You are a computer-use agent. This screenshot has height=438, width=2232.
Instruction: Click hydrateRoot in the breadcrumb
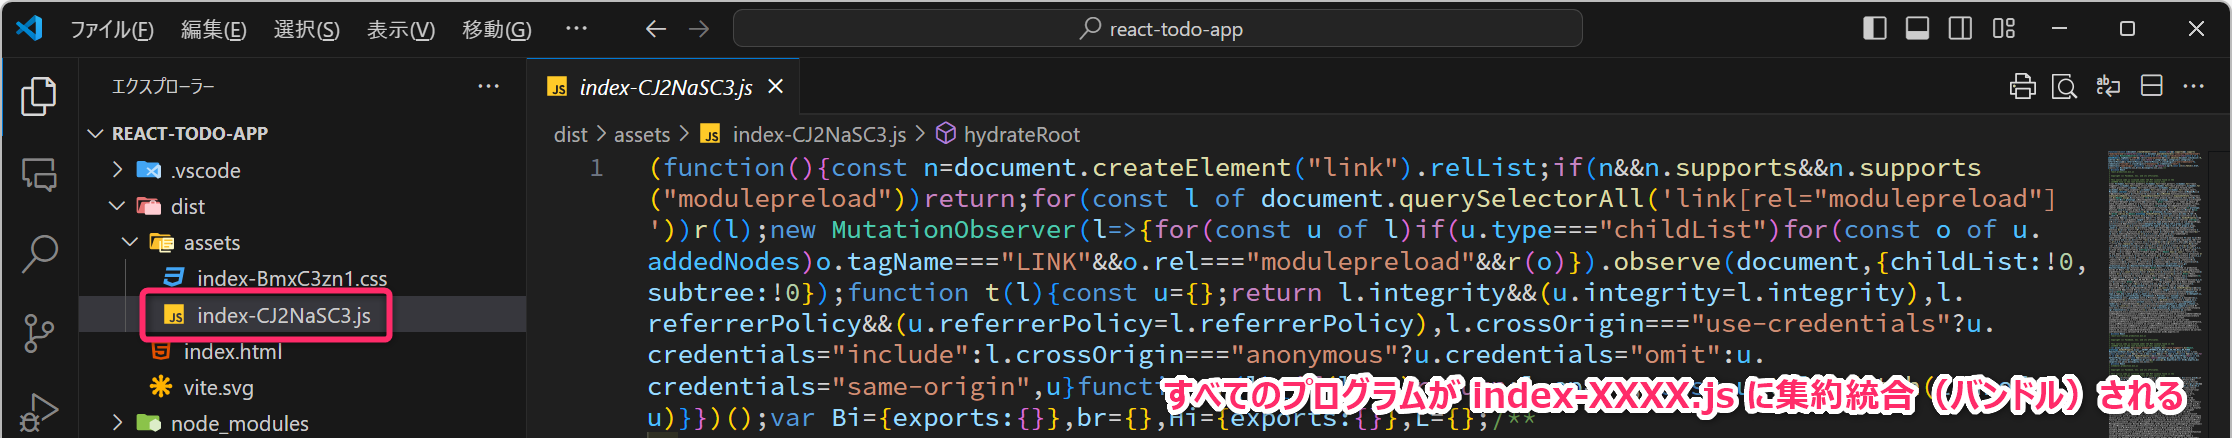tap(1021, 134)
